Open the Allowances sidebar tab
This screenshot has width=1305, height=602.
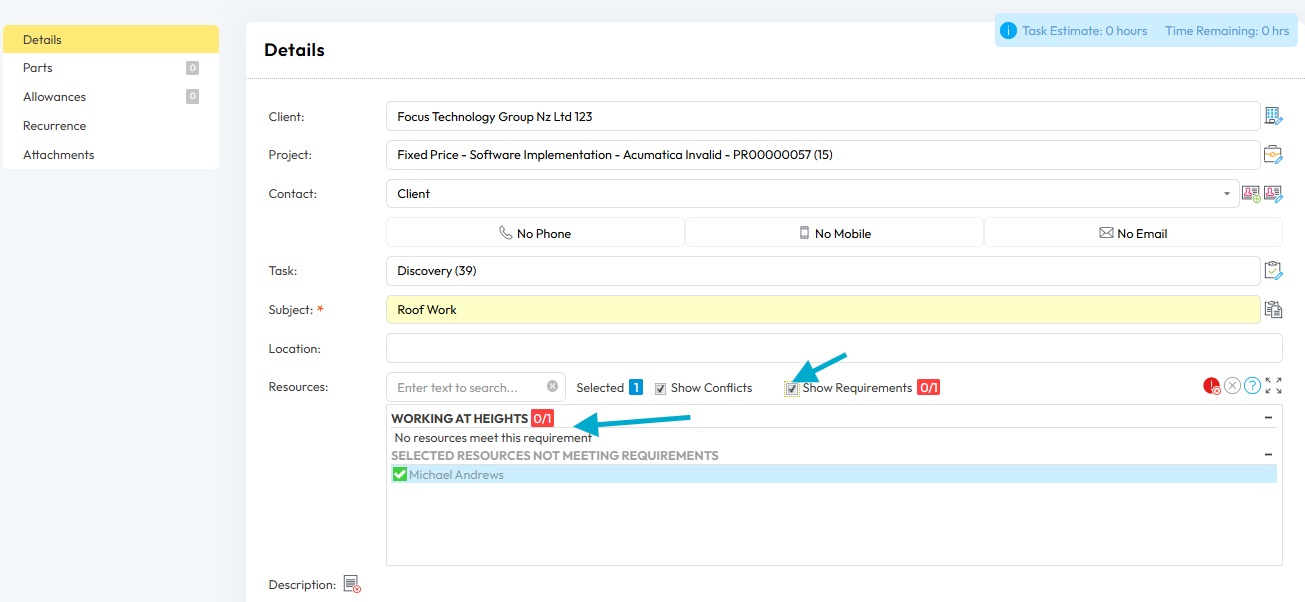pos(111,97)
